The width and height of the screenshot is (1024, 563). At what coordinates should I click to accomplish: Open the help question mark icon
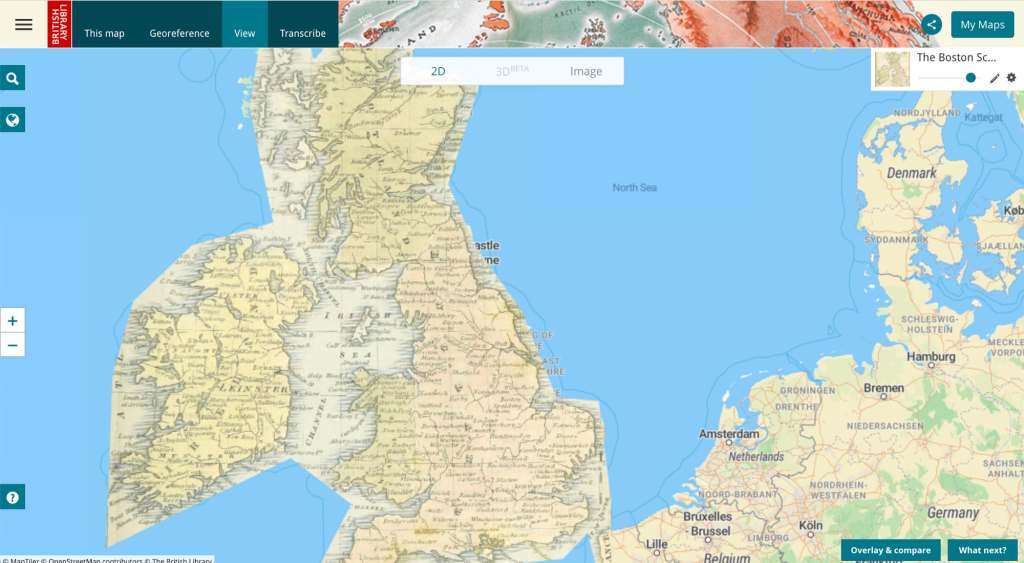pos(13,497)
